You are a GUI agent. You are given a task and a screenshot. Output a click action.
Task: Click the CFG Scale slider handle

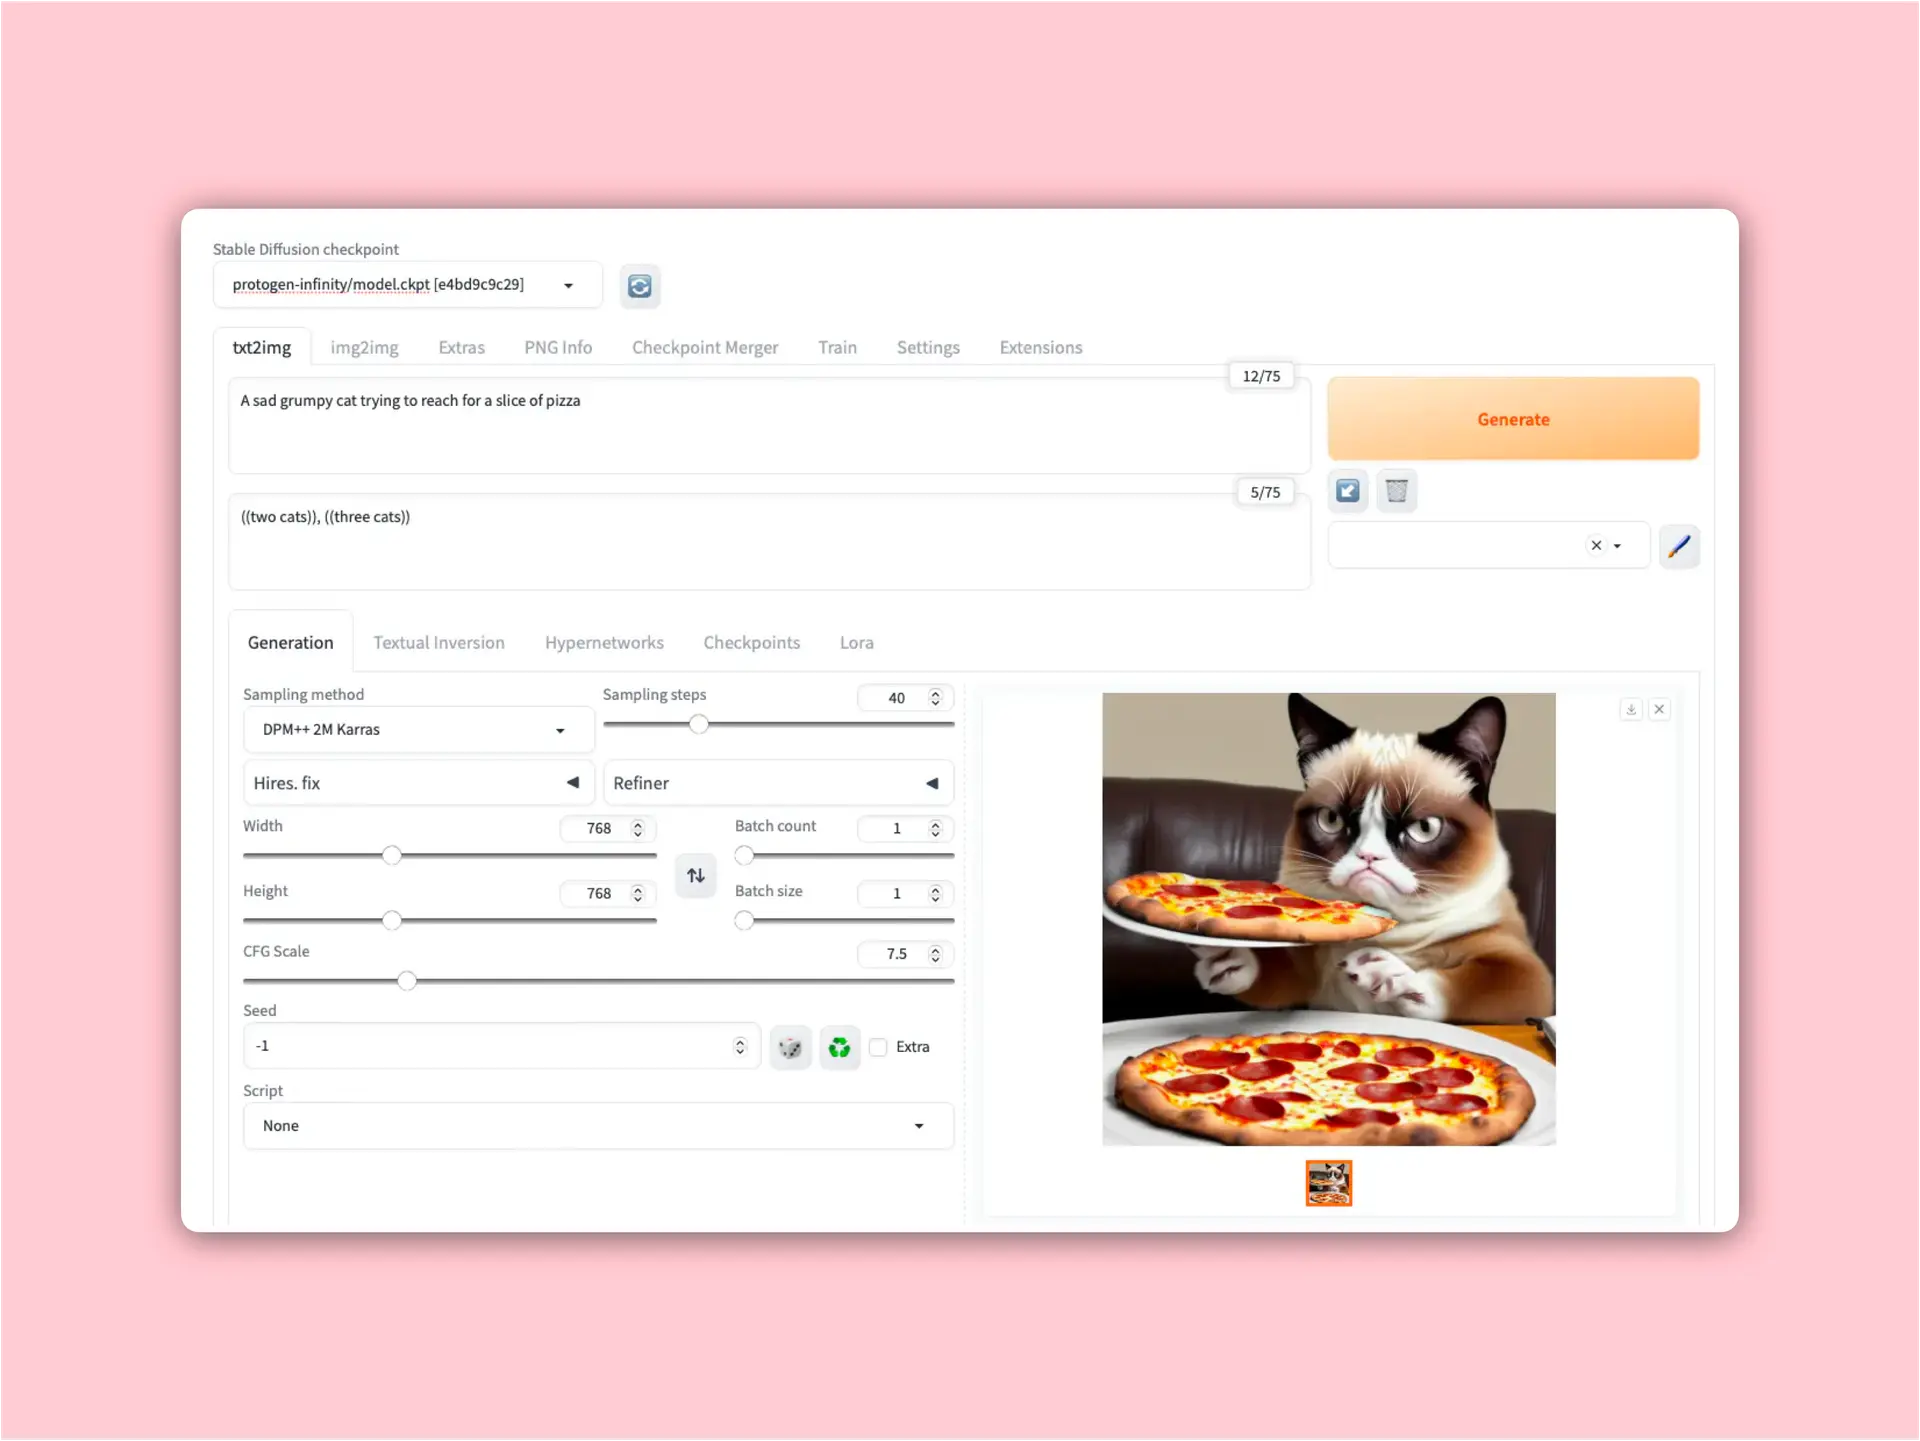click(x=407, y=981)
